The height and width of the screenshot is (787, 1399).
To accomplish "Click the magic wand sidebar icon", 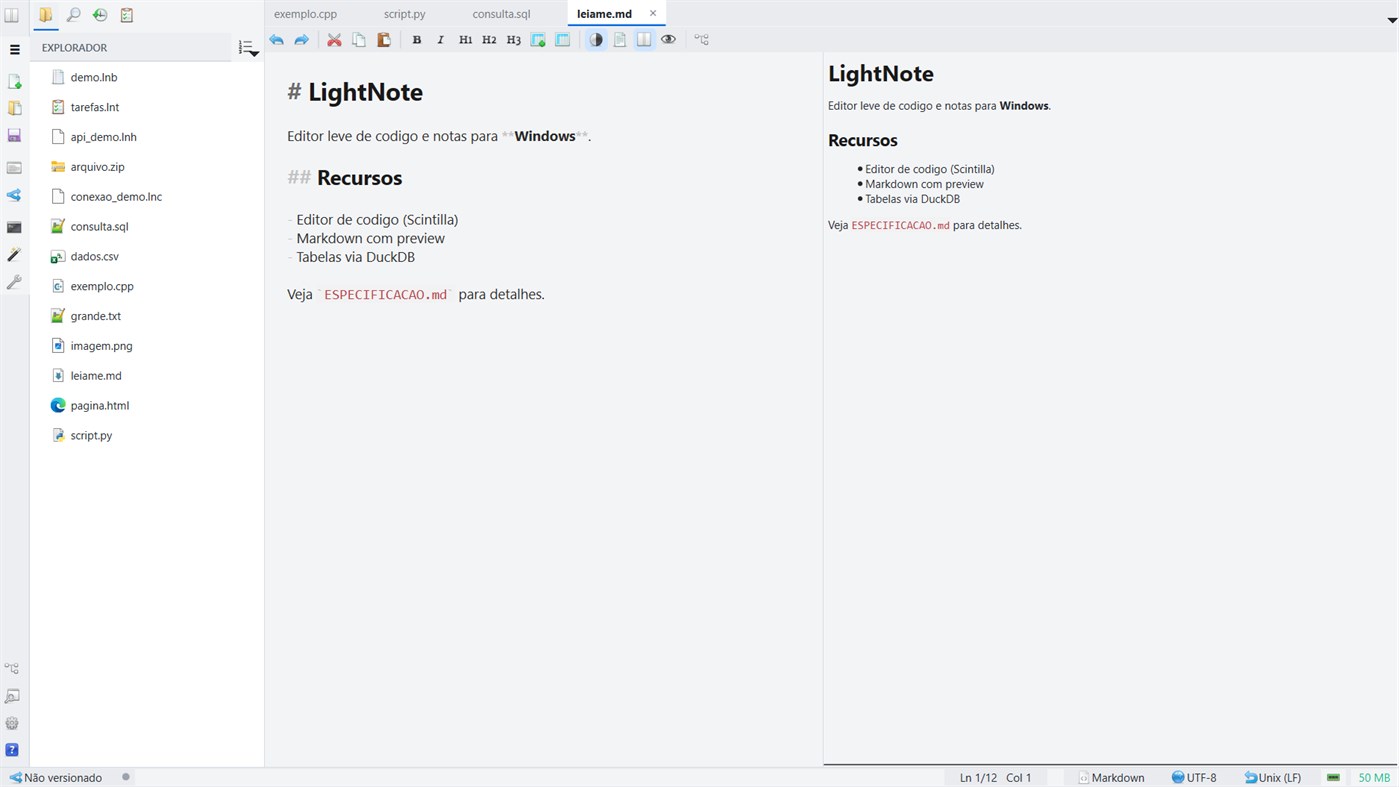I will click(14, 255).
